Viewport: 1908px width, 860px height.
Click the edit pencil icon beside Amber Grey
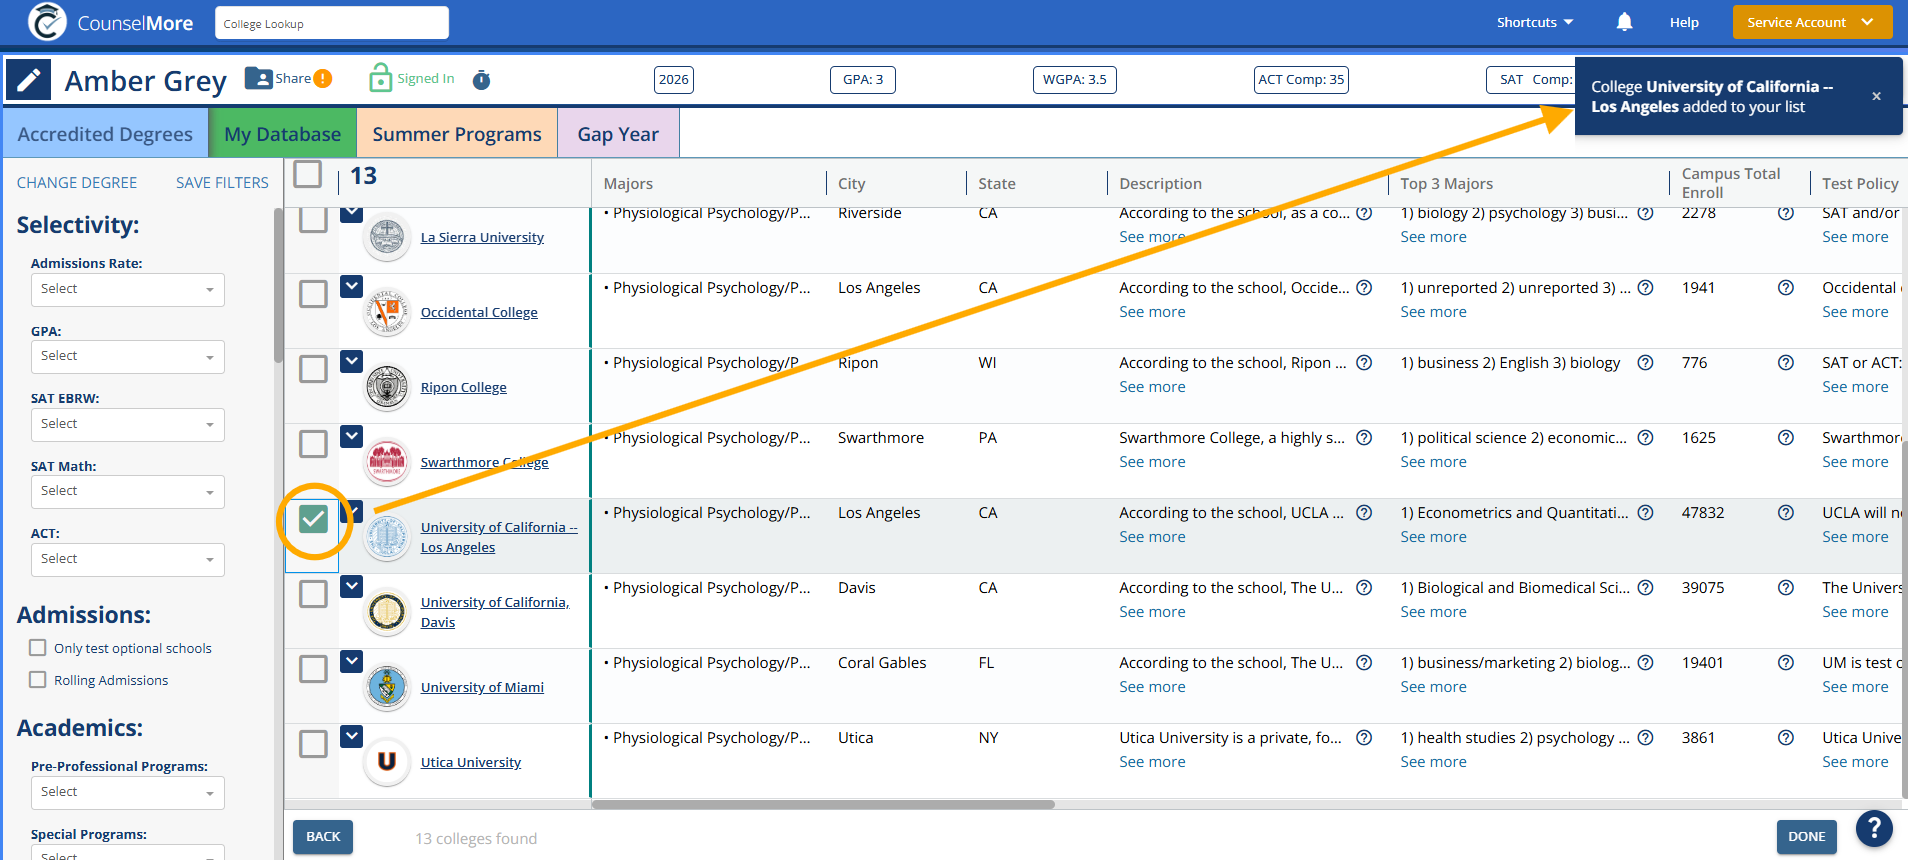click(29, 79)
